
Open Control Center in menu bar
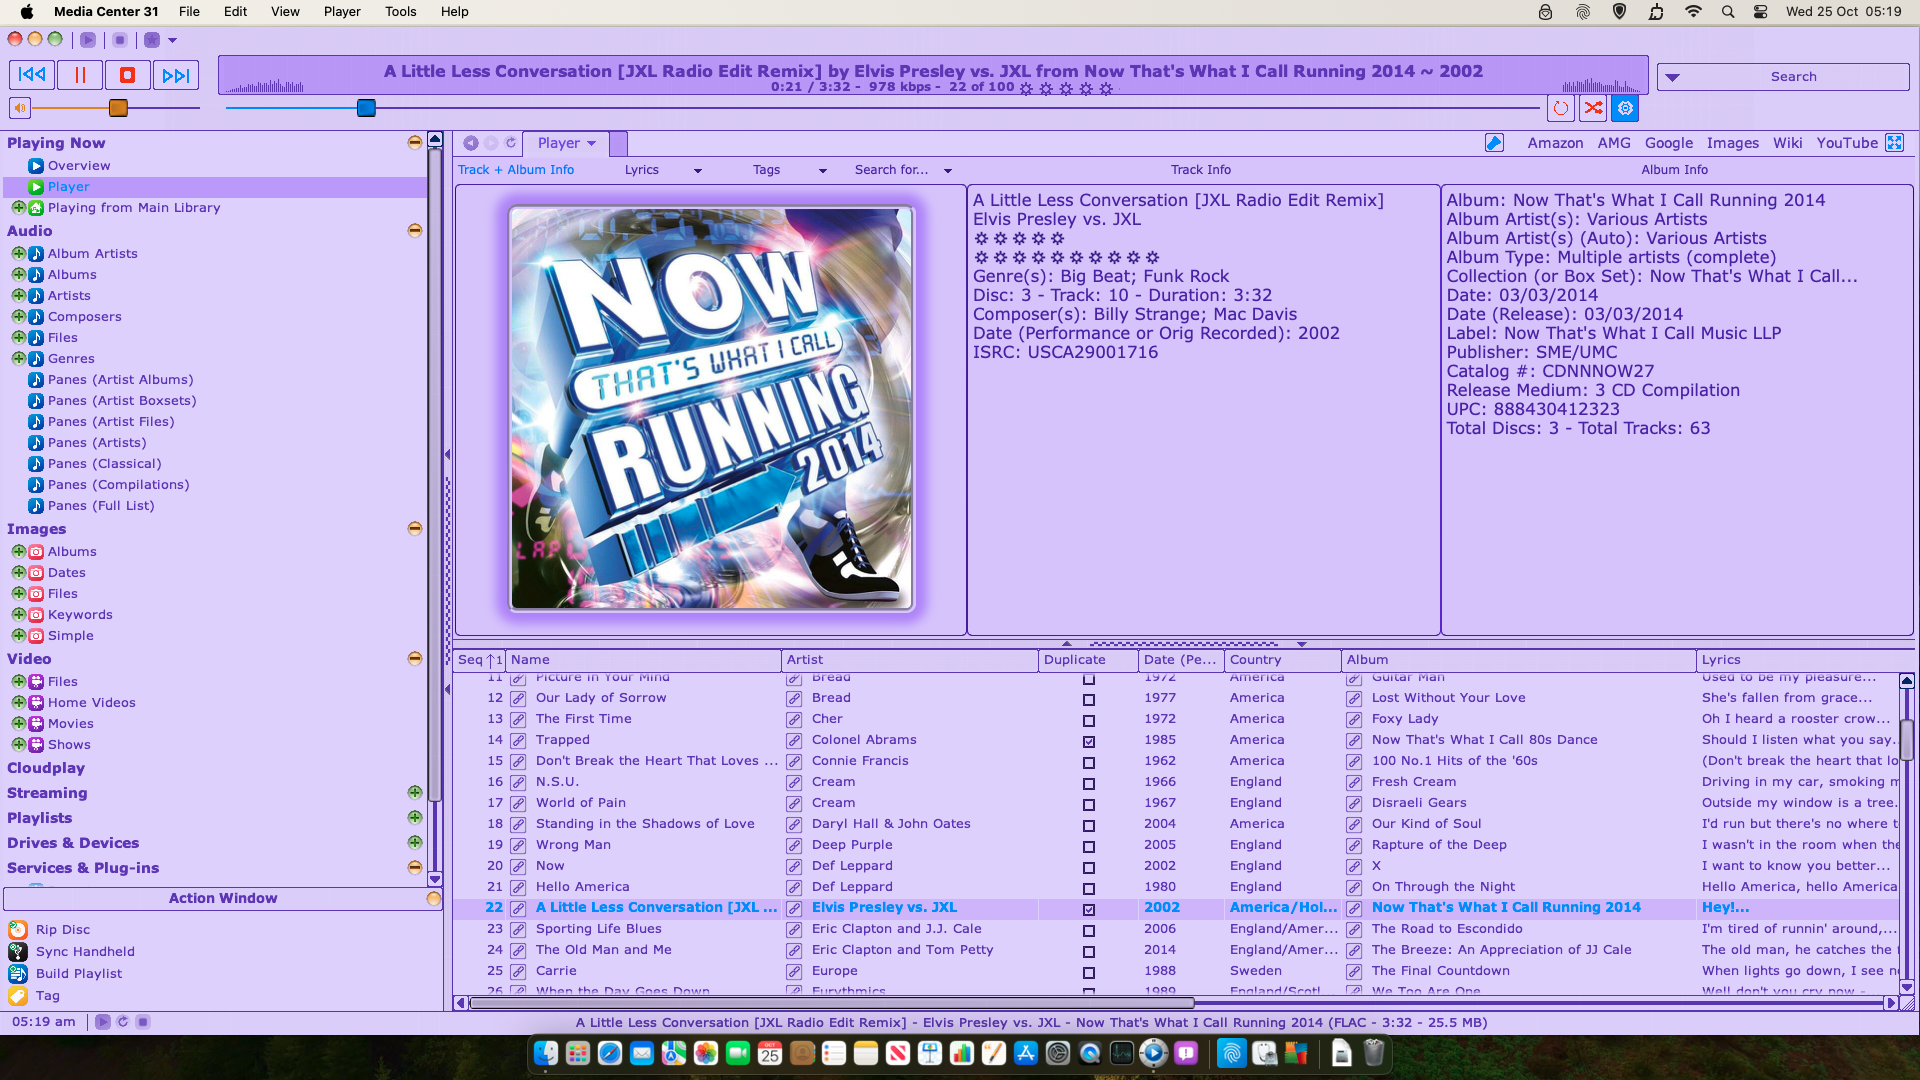1761,12
